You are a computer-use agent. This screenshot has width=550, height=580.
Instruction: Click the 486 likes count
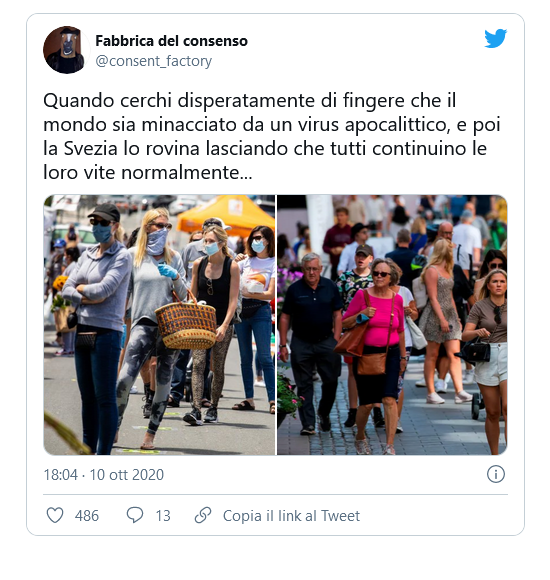pyautogui.click(x=87, y=516)
